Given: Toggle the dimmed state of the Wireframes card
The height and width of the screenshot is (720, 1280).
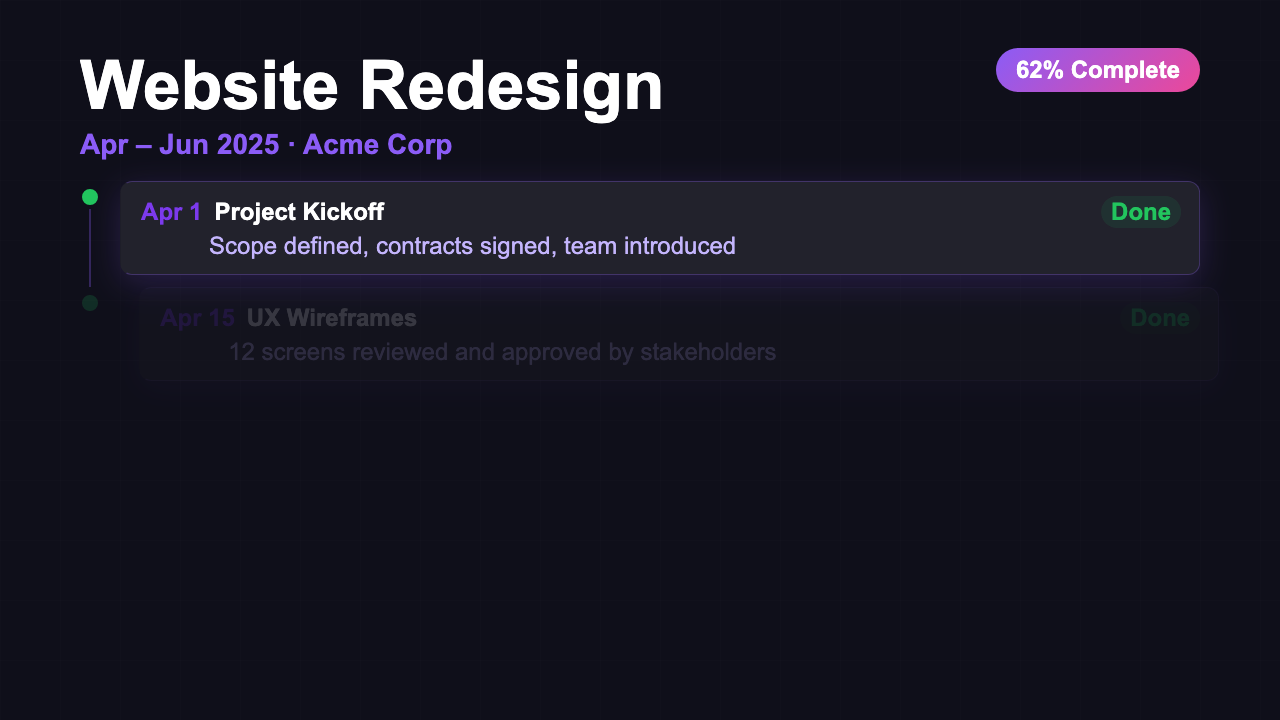Looking at the screenshot, I should (678, 334).
